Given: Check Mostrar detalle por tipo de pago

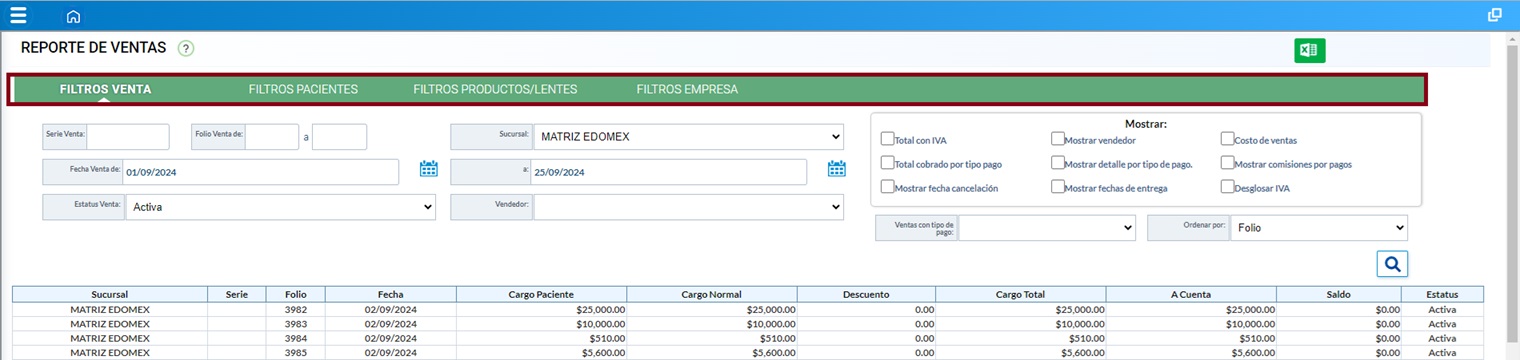Looking at the screenshot, I should click(1057, 162).
